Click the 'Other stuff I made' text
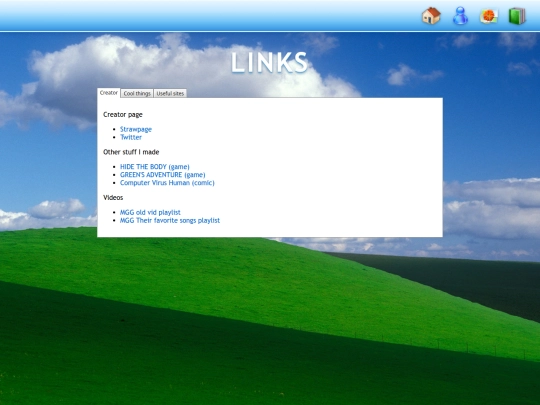Image resolution: width=540 pixels, height=405 pixels. click(131, 152)
